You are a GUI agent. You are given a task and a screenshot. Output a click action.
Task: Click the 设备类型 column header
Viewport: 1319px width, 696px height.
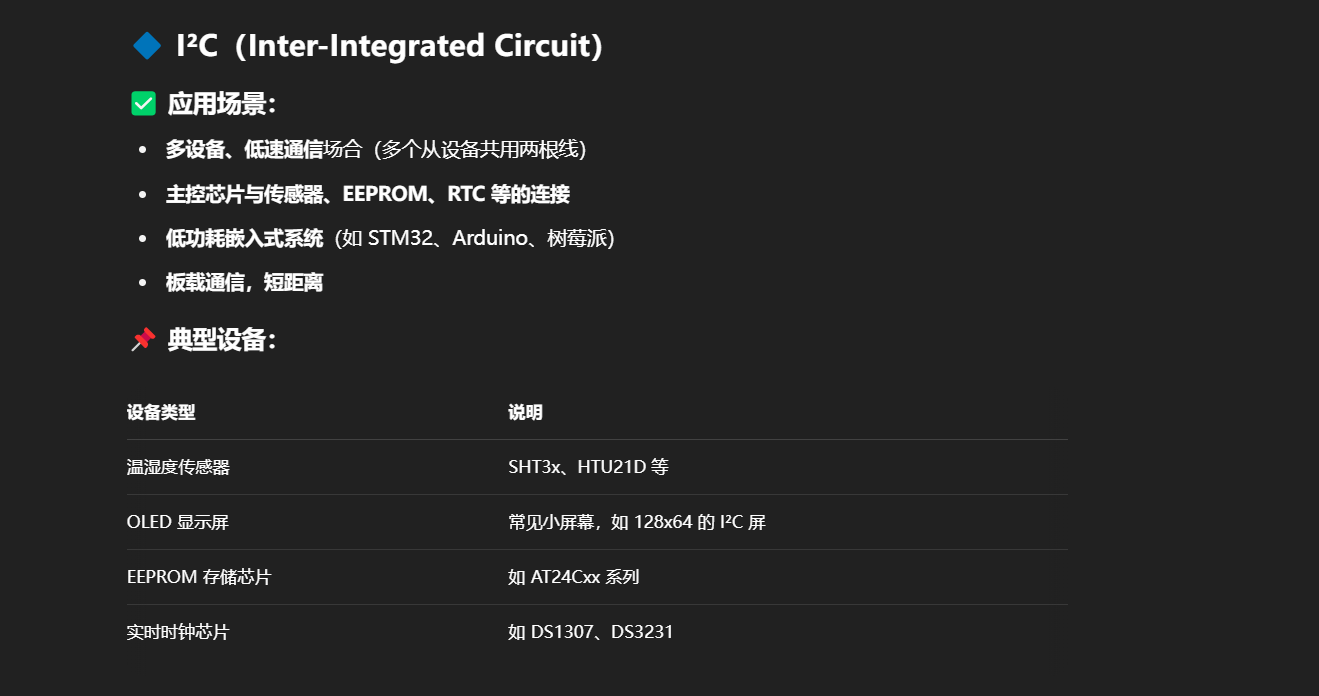161,412
